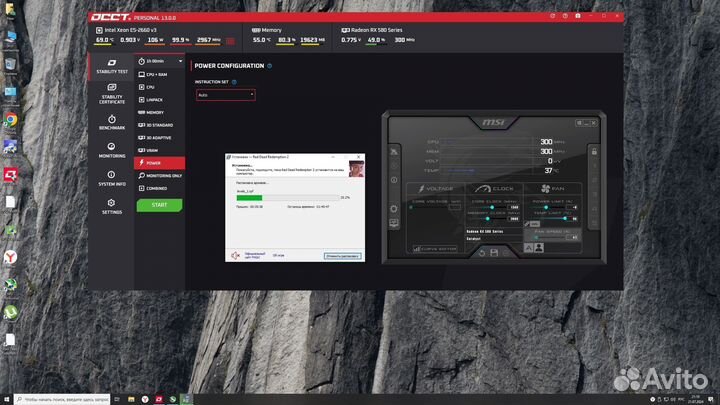Open the Stability Test section in OCCT
The height and width of the screenshot is (405, 720).
tap(112, 66)
